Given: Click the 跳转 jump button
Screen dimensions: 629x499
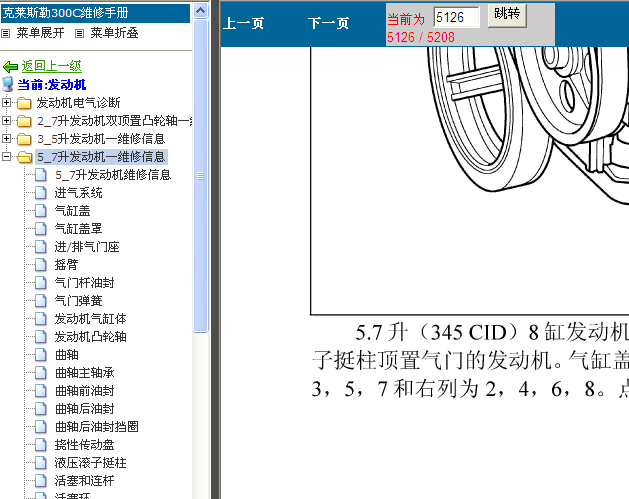Looking at the screenshot, I should click(x=507, y=15).
